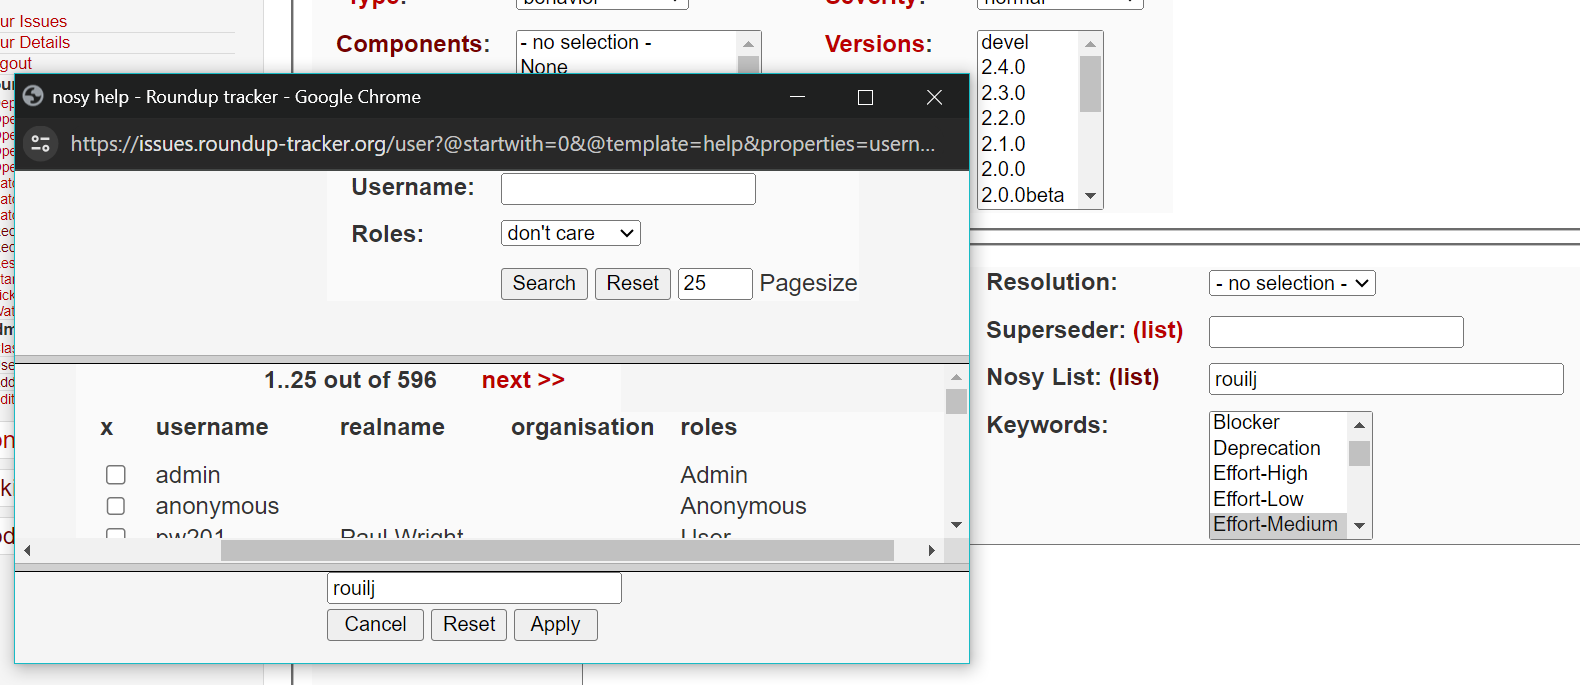This screenshot has width=1580, height=685.
Task: Click the Reset button beside Search
Action: [632, 283]
